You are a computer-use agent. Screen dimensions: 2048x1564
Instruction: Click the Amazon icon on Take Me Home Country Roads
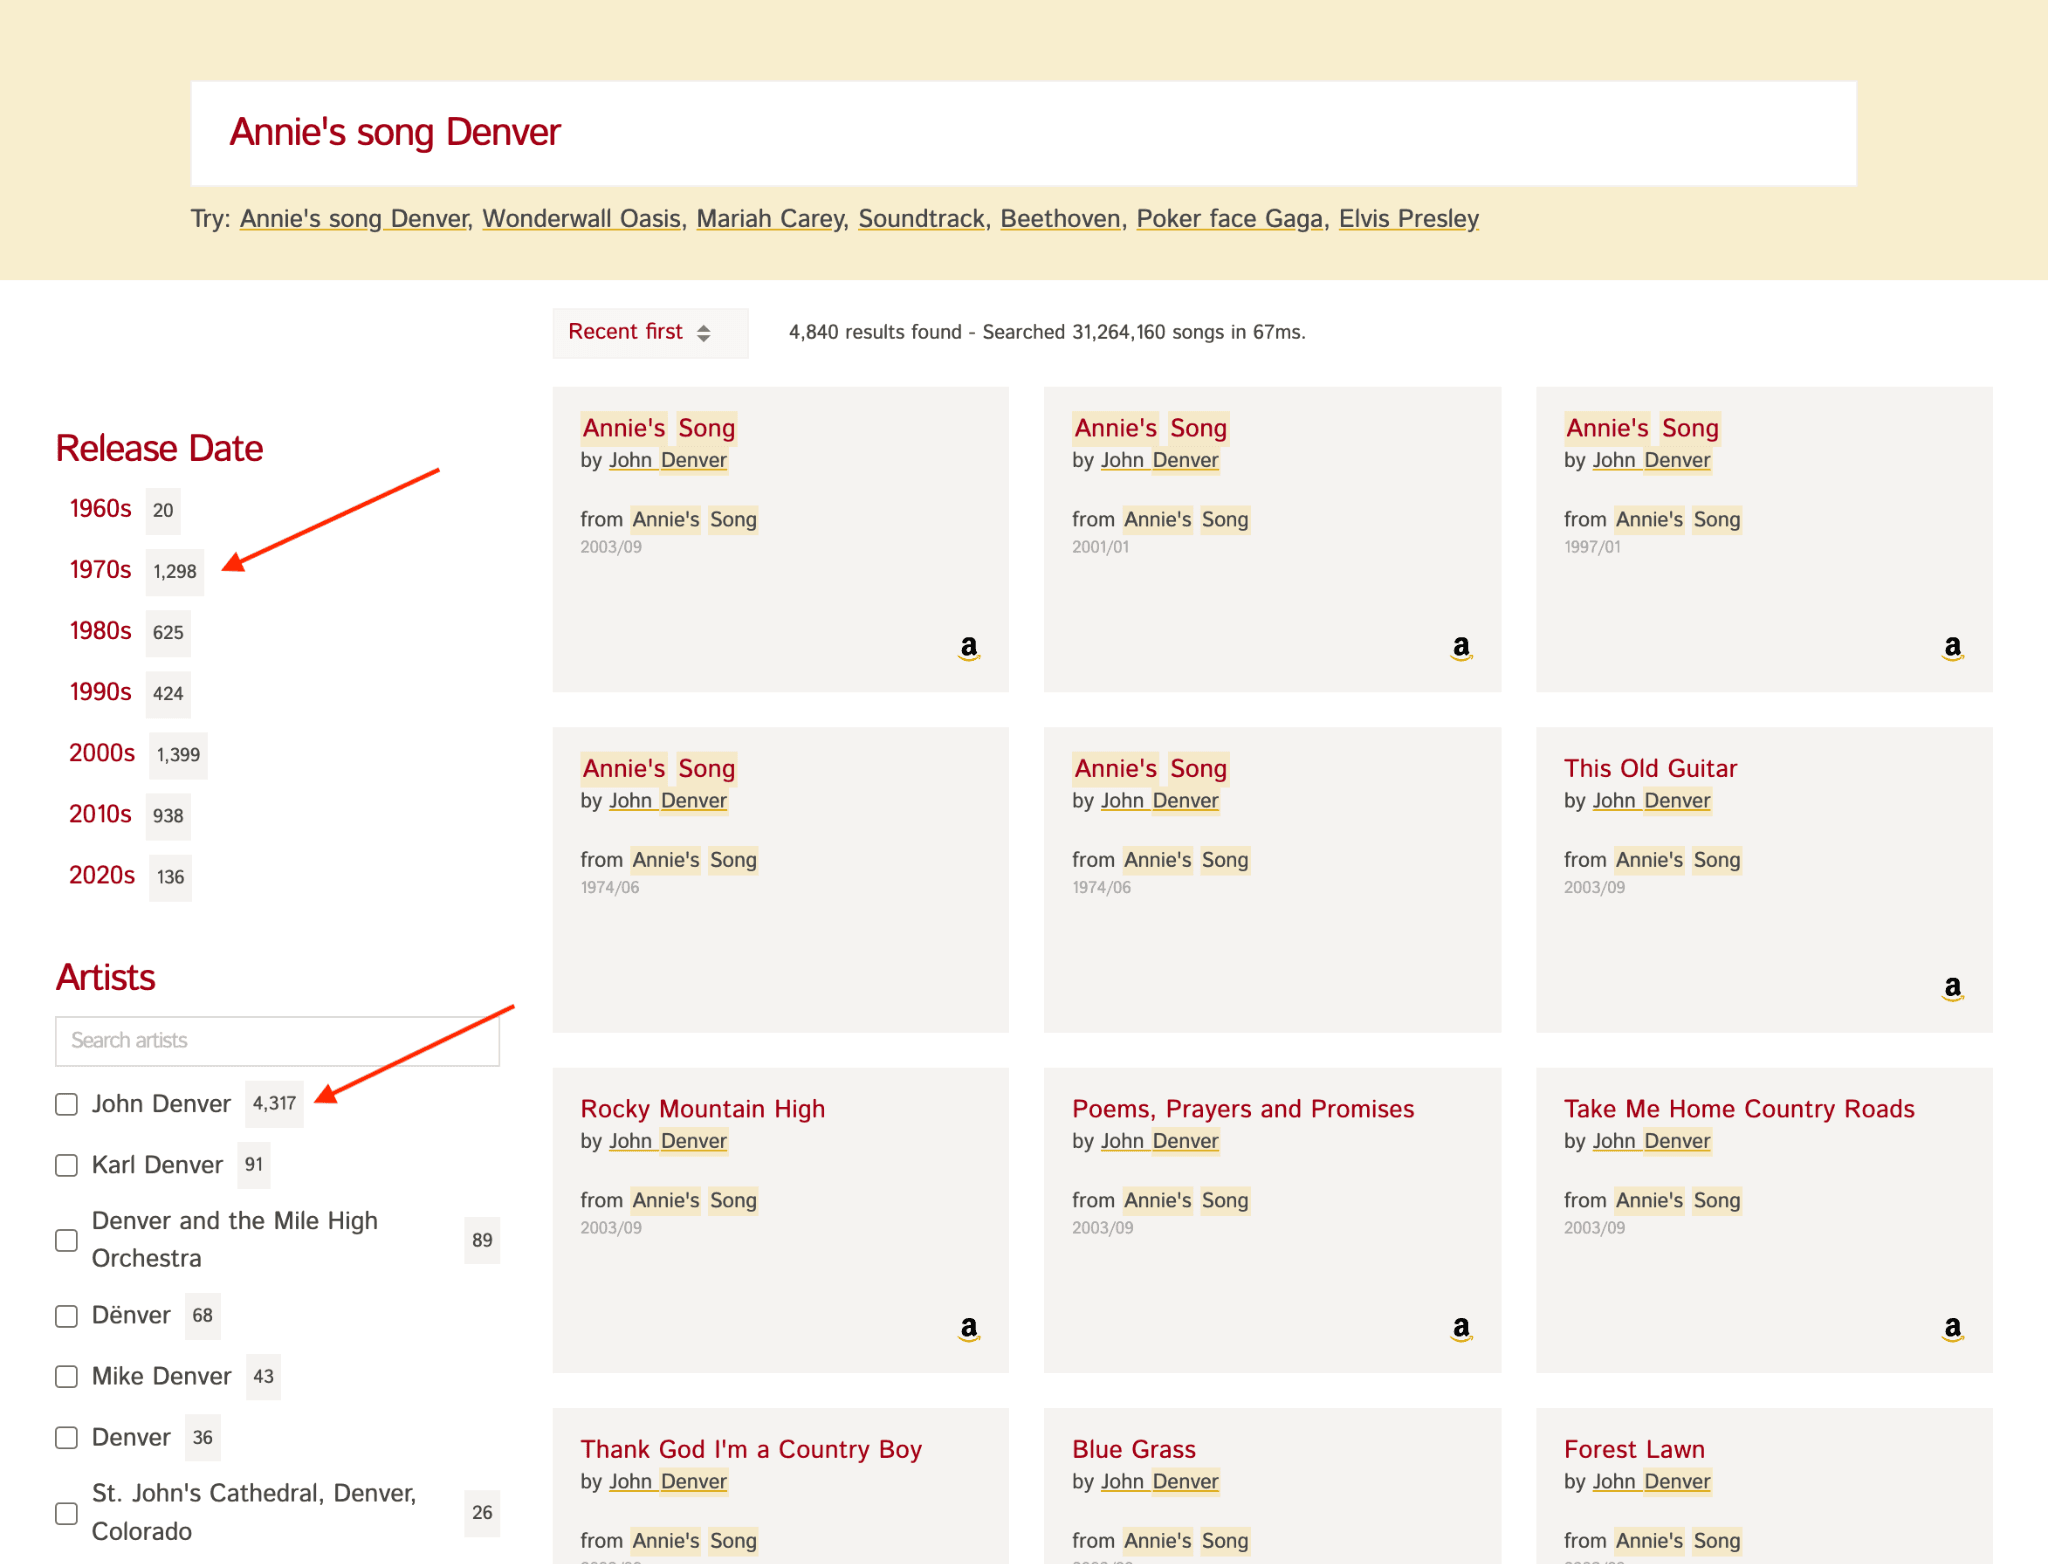[x=1951, y=1328]
